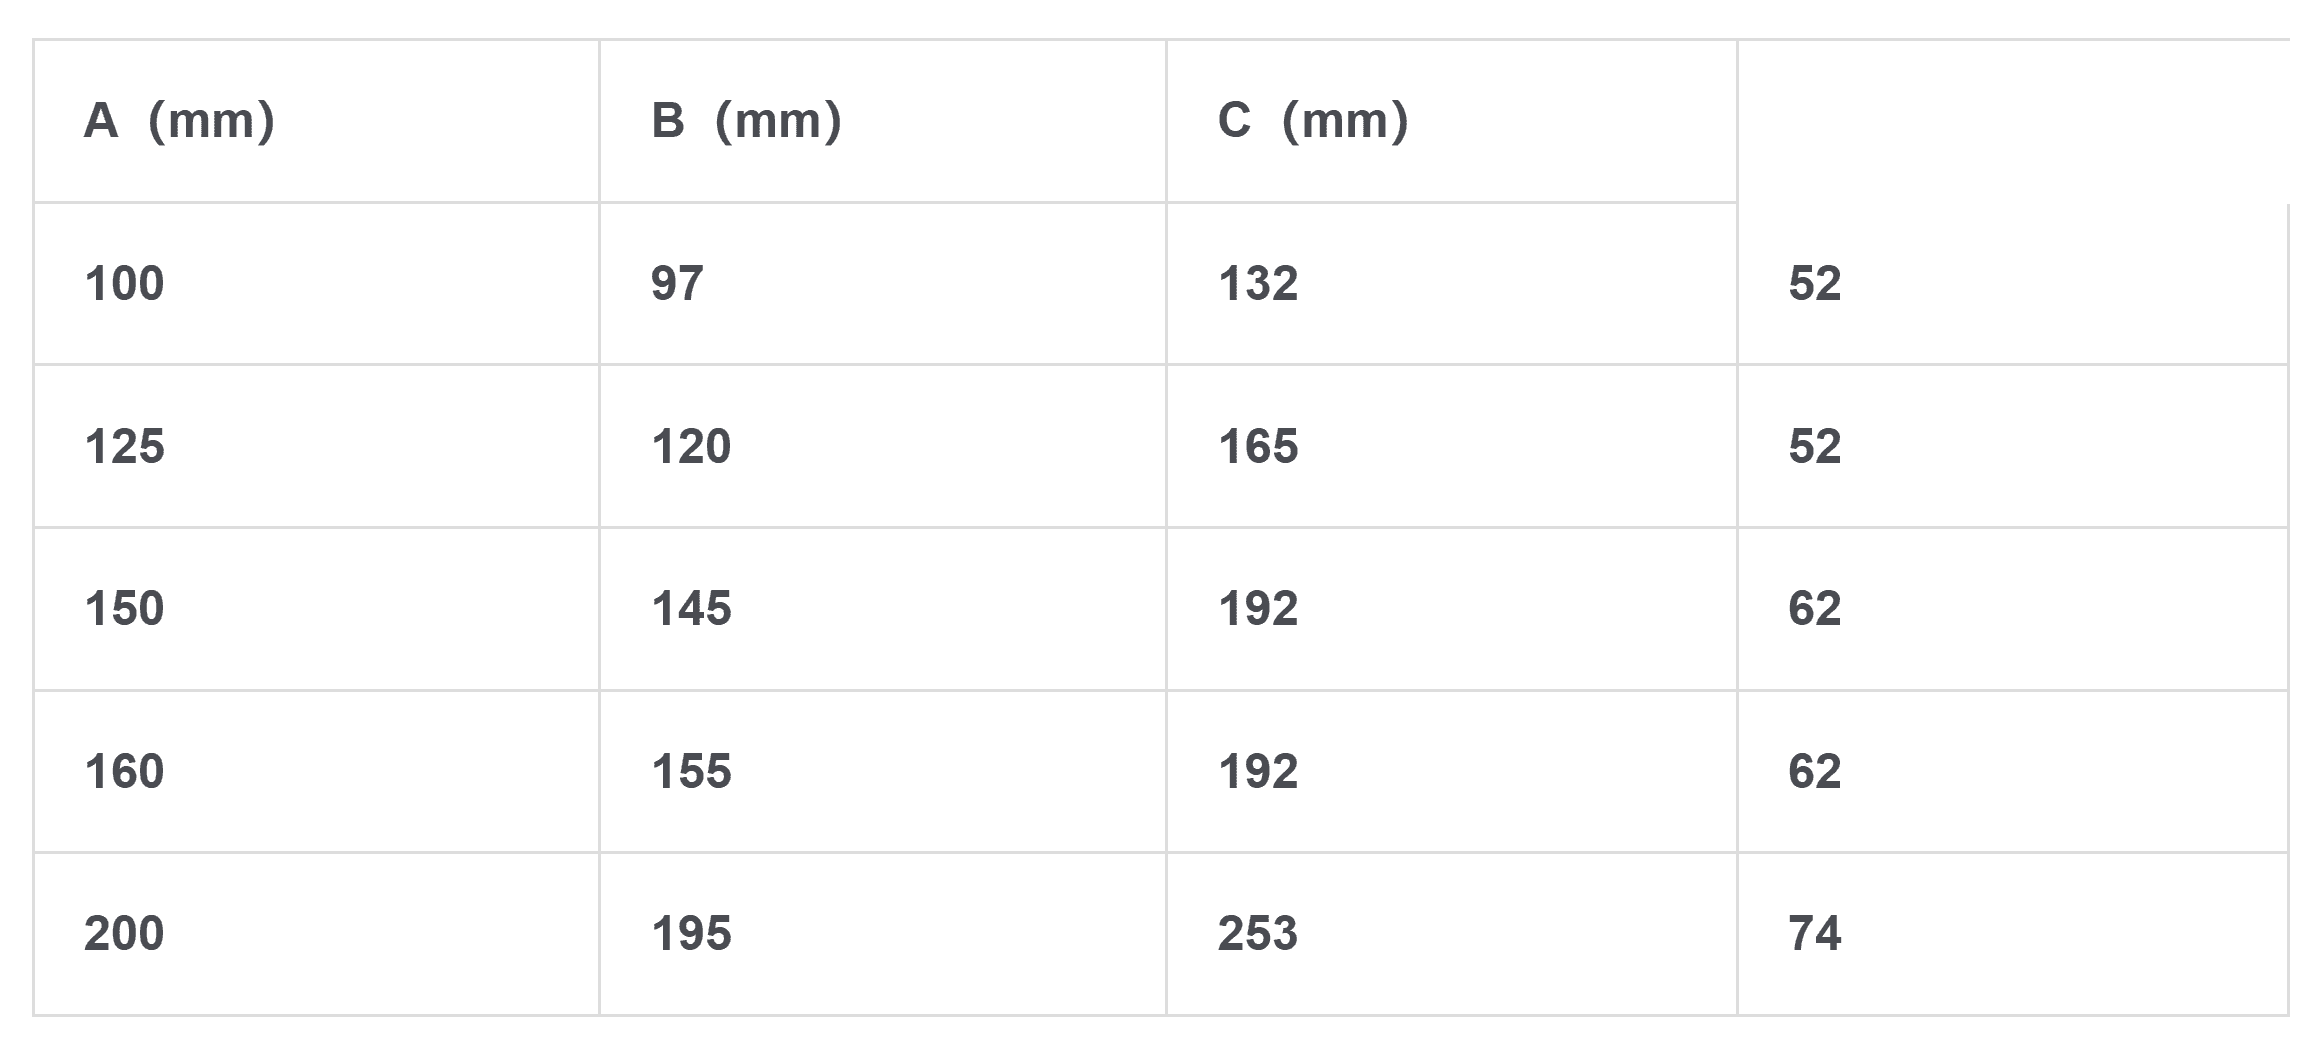Select the B (mm) column header
2318x1039 pixels.
coord(883,121)
